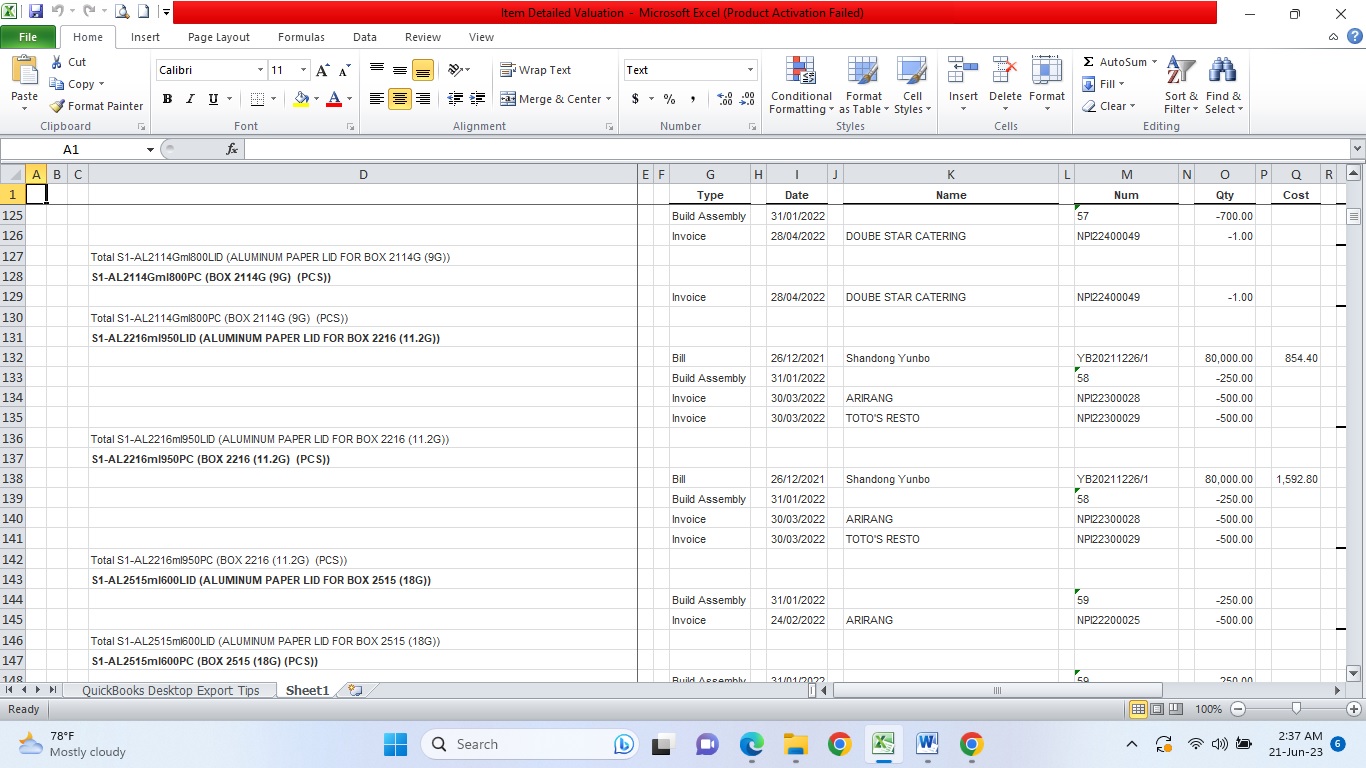Expand the formula bar

tap(1357, 149)
